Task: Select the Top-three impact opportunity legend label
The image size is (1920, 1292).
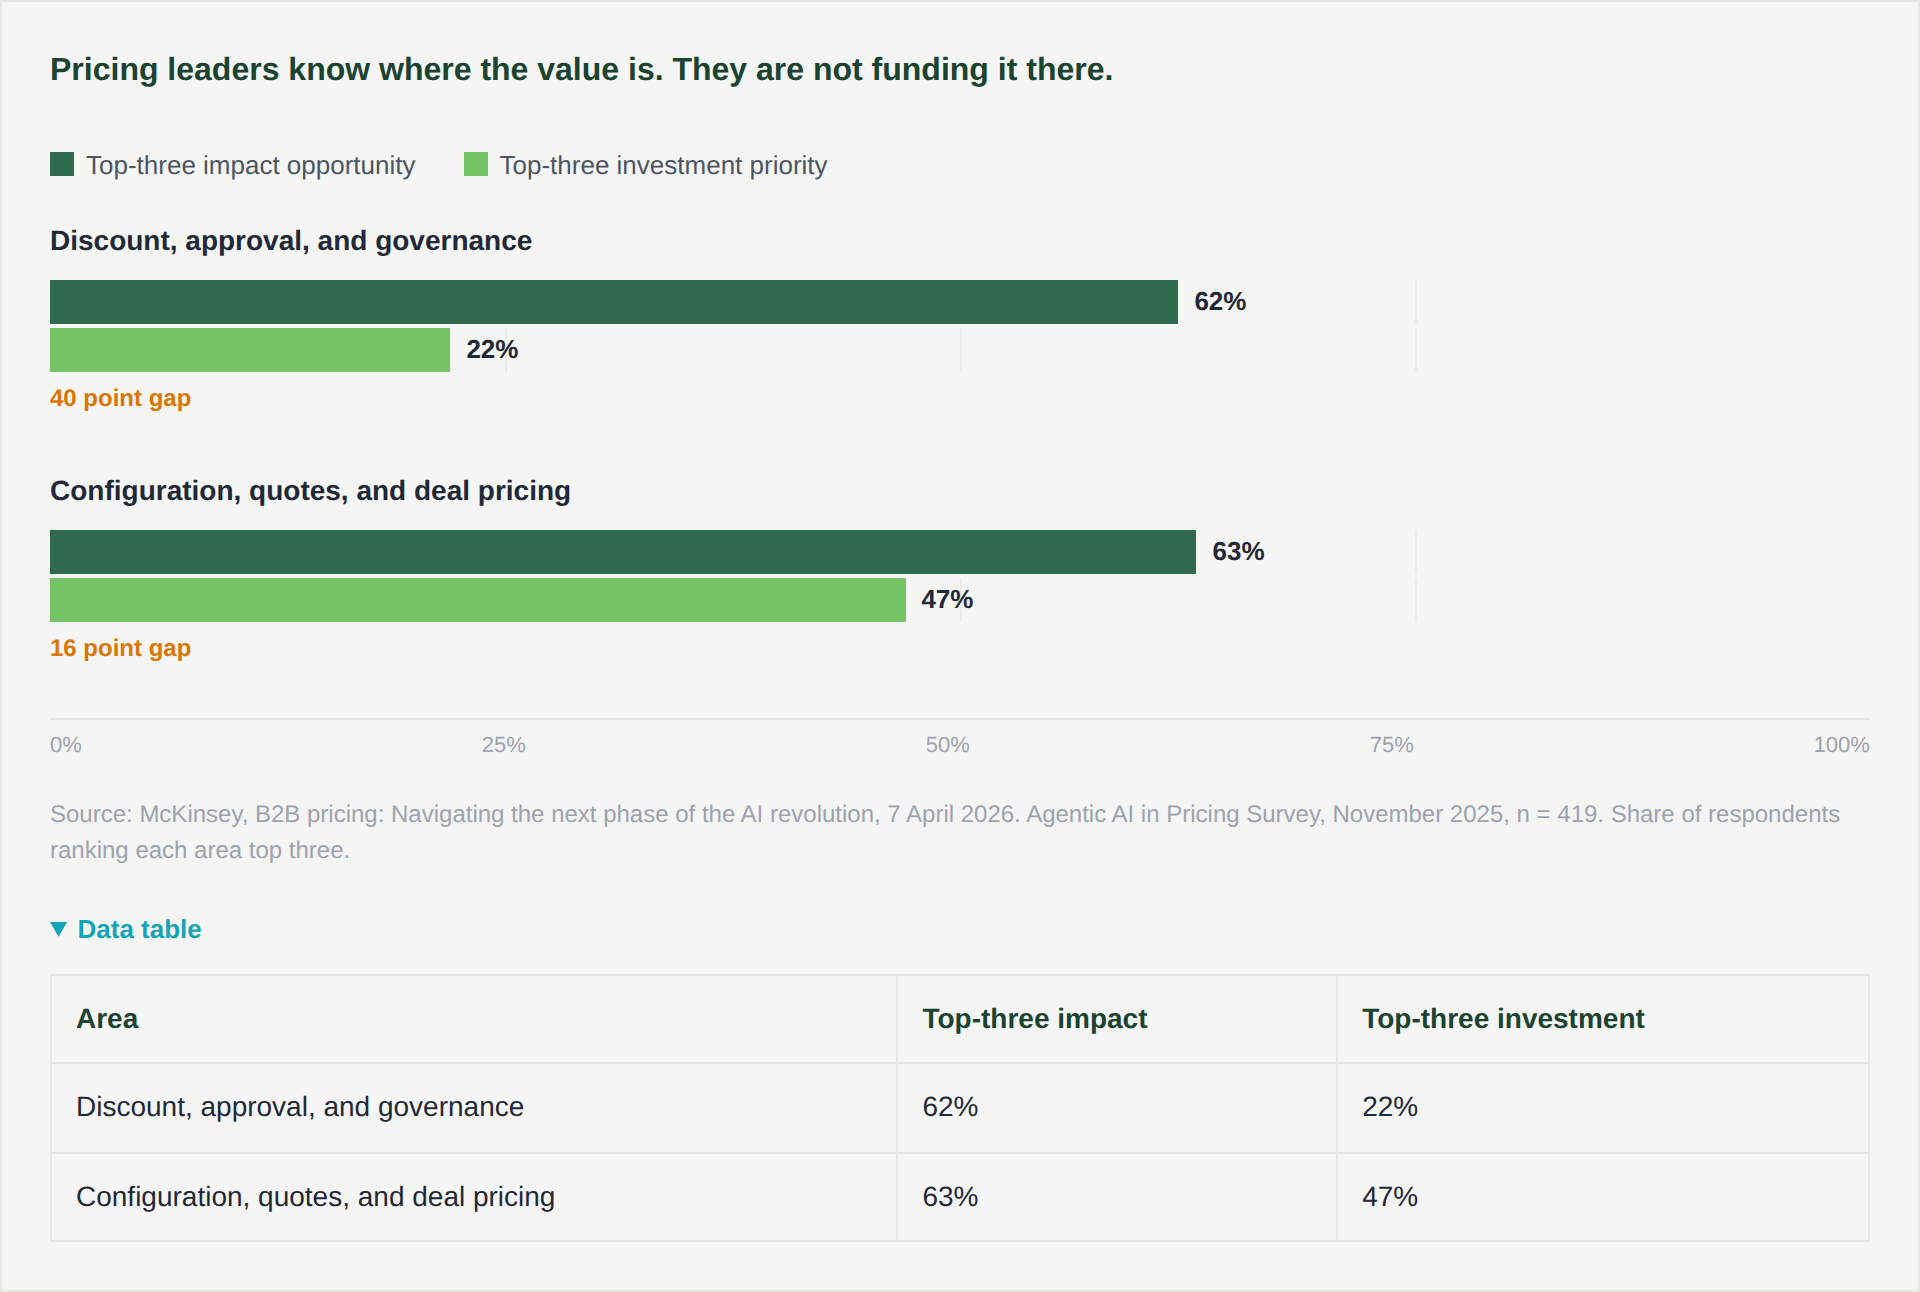Action: point(250,165)
